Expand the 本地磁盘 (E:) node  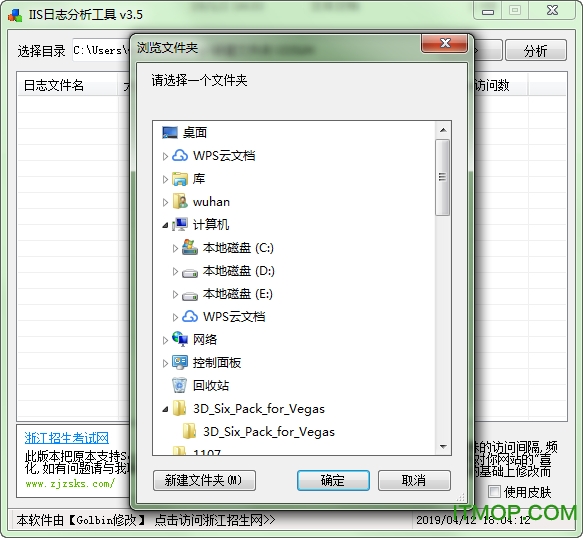[x=175, y=294]
